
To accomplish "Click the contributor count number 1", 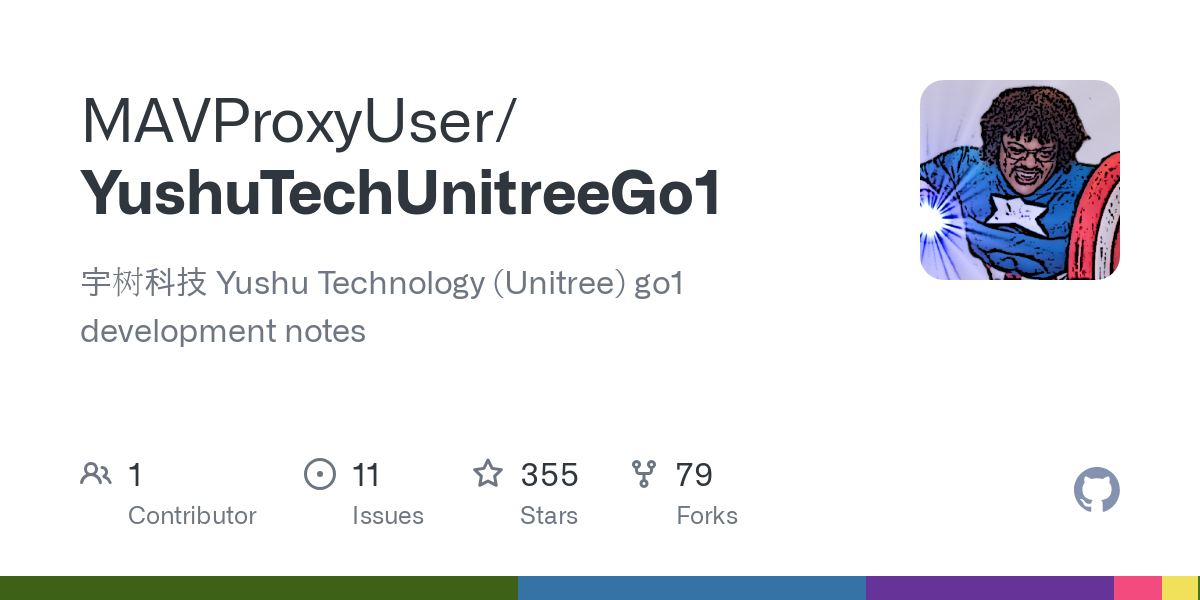I will pyautogui.click(x=135, y=475).
